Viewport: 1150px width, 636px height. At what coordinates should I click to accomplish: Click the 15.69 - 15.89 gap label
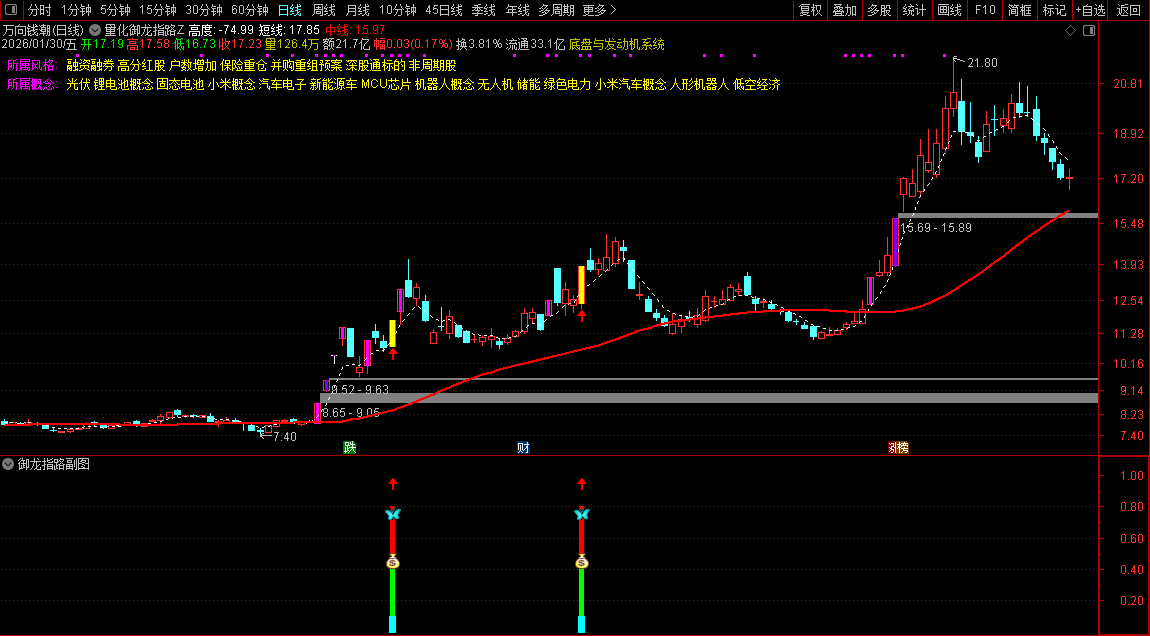pyautogui.click(x=936, y=228)
